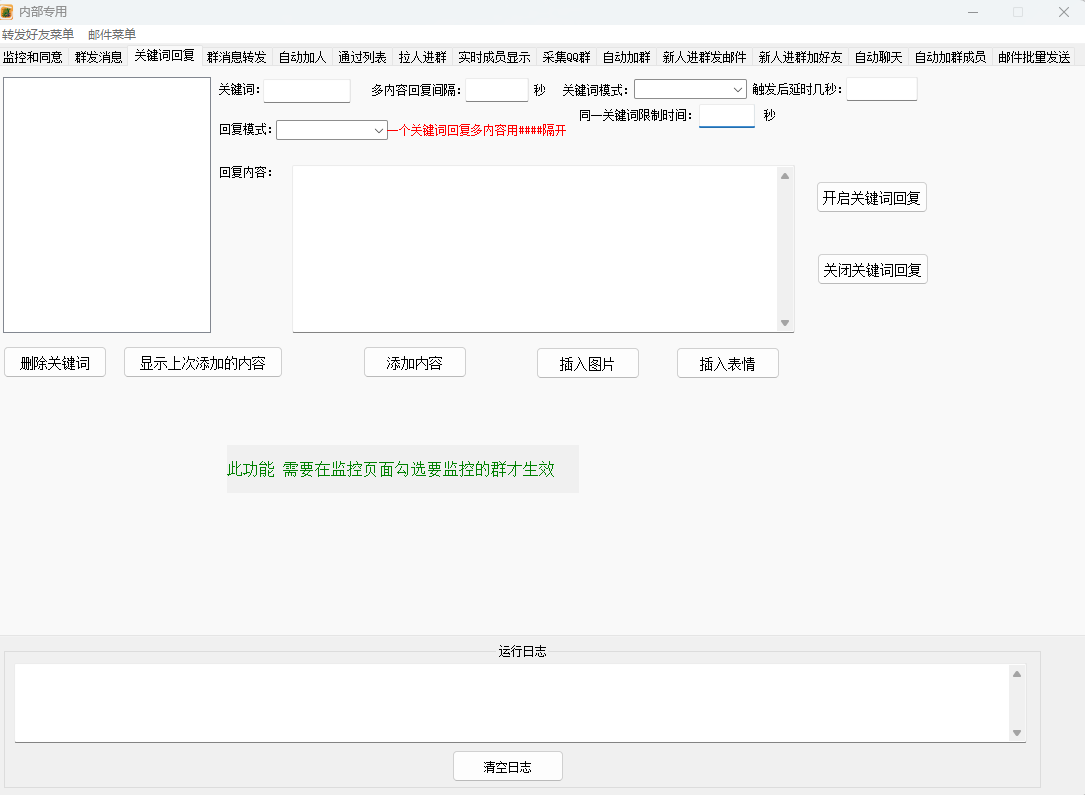Switch to the 群消息转发 tab
Screen dimensions: 1085x795
pos(236,57)
